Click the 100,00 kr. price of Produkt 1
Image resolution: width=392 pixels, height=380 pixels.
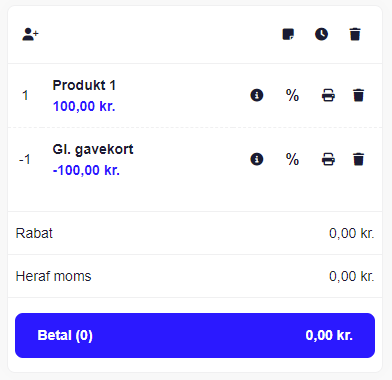click(84, 106)
